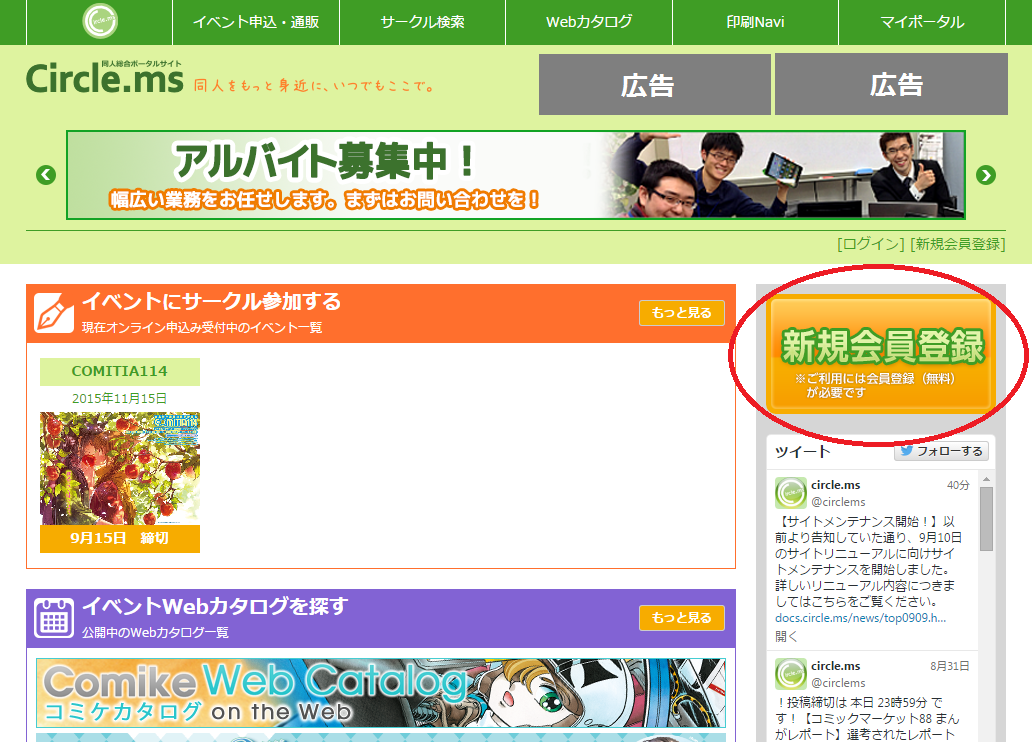Open the マイポータル menu item
Screen dimensions: 1032x742
click(922, 22)
